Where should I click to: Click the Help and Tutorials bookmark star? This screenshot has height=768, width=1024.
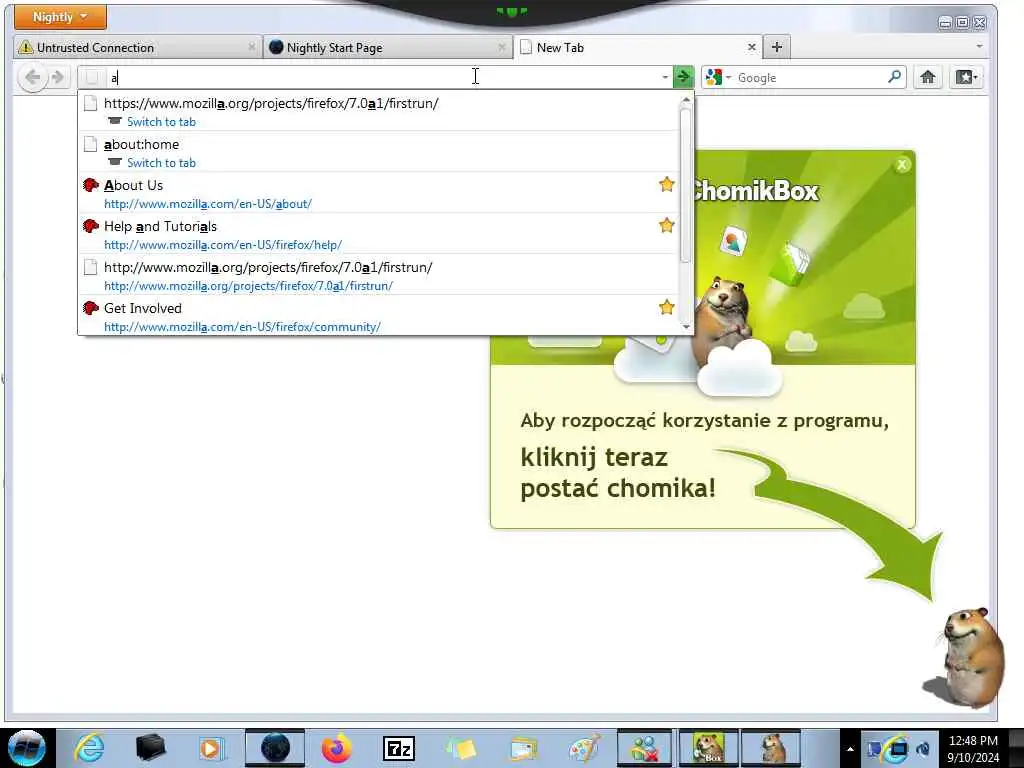[666, 226]
